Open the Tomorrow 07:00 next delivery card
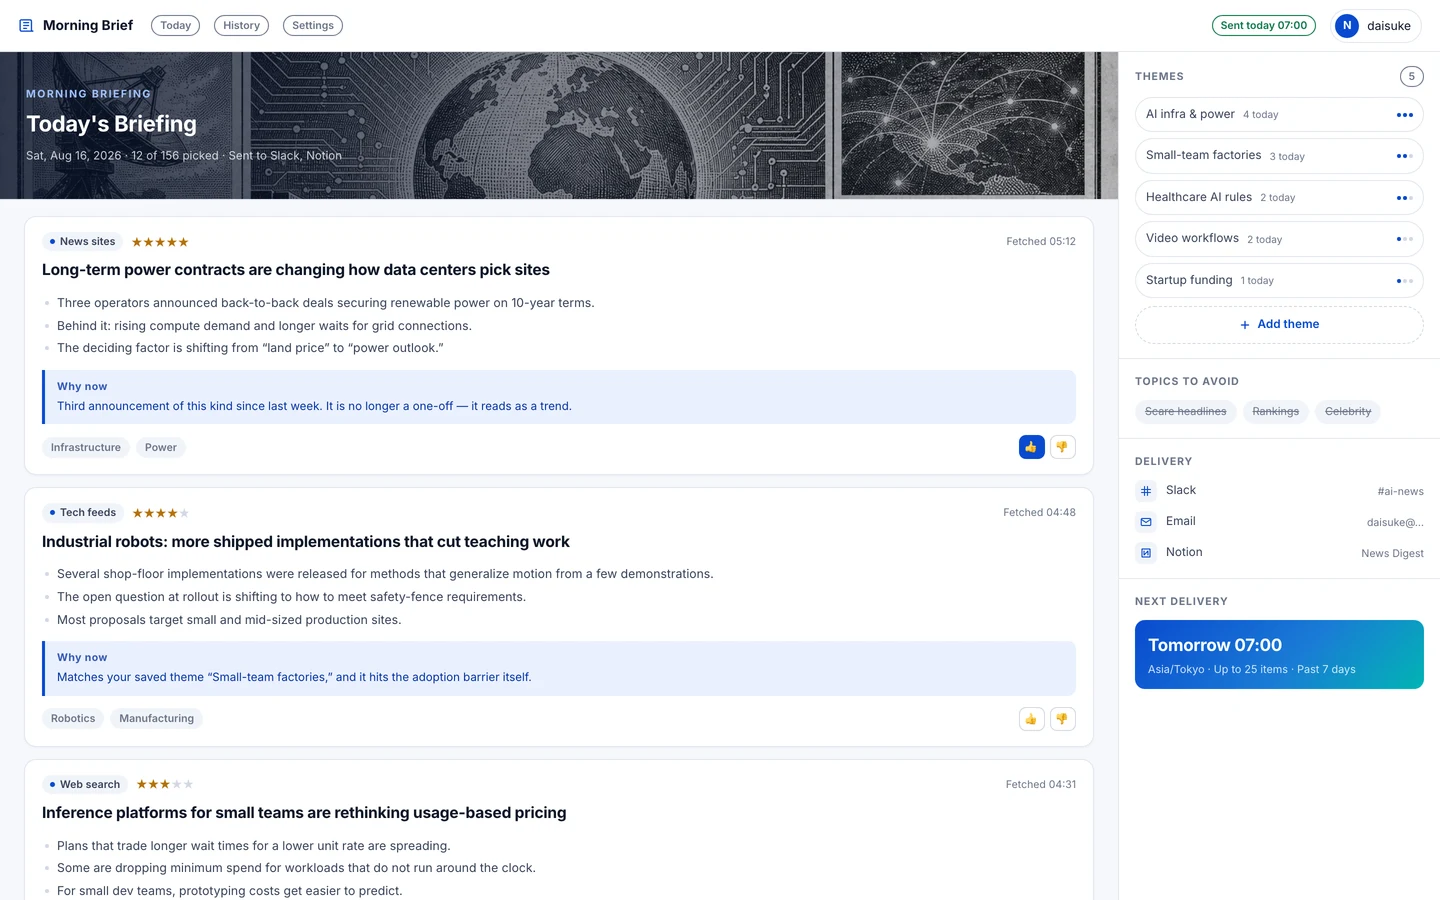1440x900 pixels. click(1279, 655)
